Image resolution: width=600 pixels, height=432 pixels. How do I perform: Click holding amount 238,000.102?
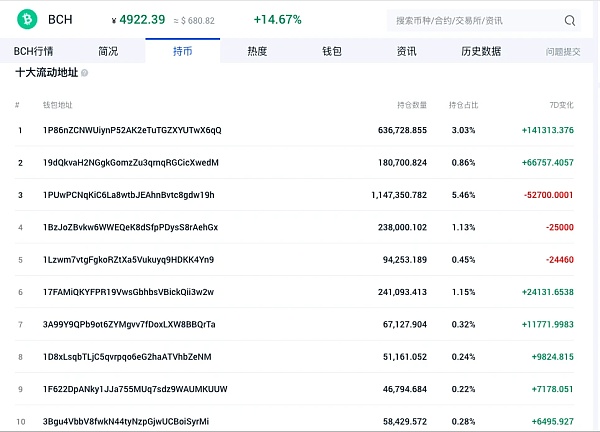tap(402, 227)
